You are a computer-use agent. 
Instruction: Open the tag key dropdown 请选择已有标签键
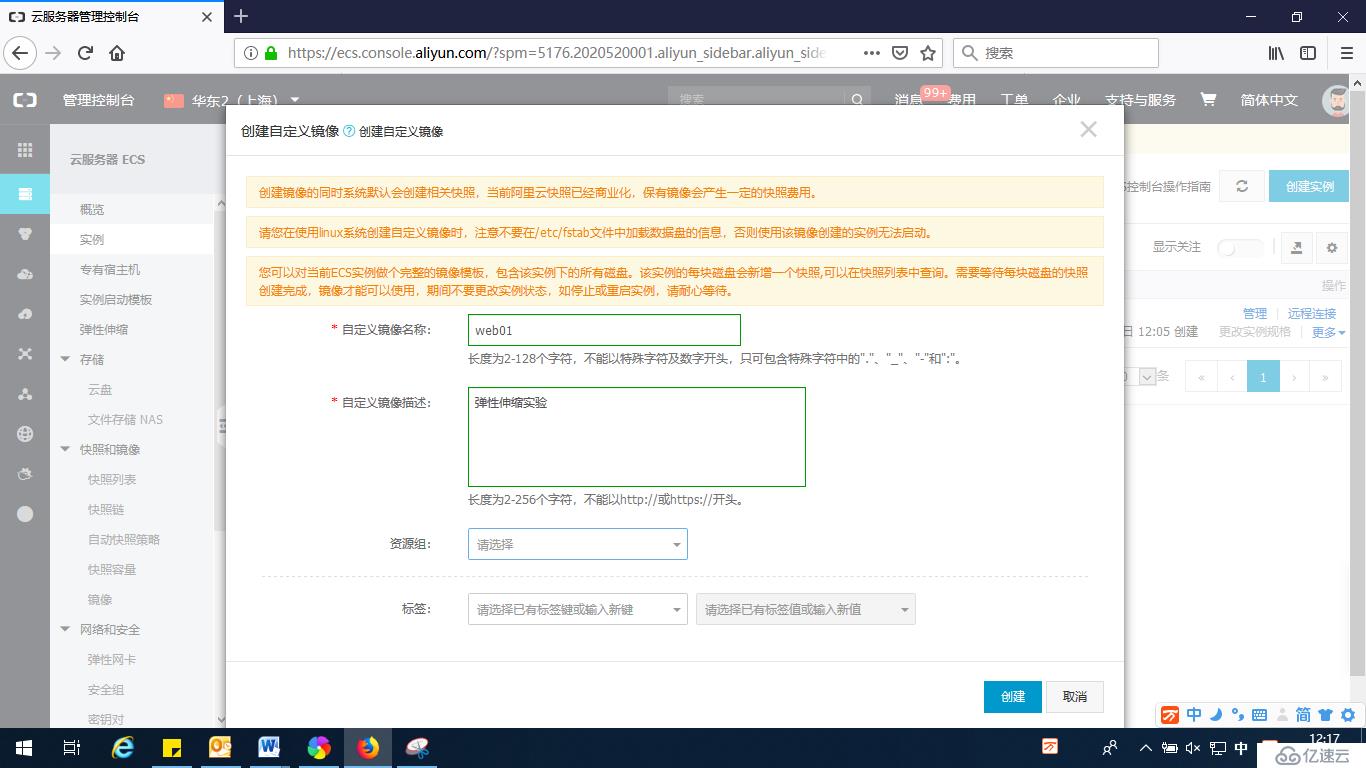[577, 609]
